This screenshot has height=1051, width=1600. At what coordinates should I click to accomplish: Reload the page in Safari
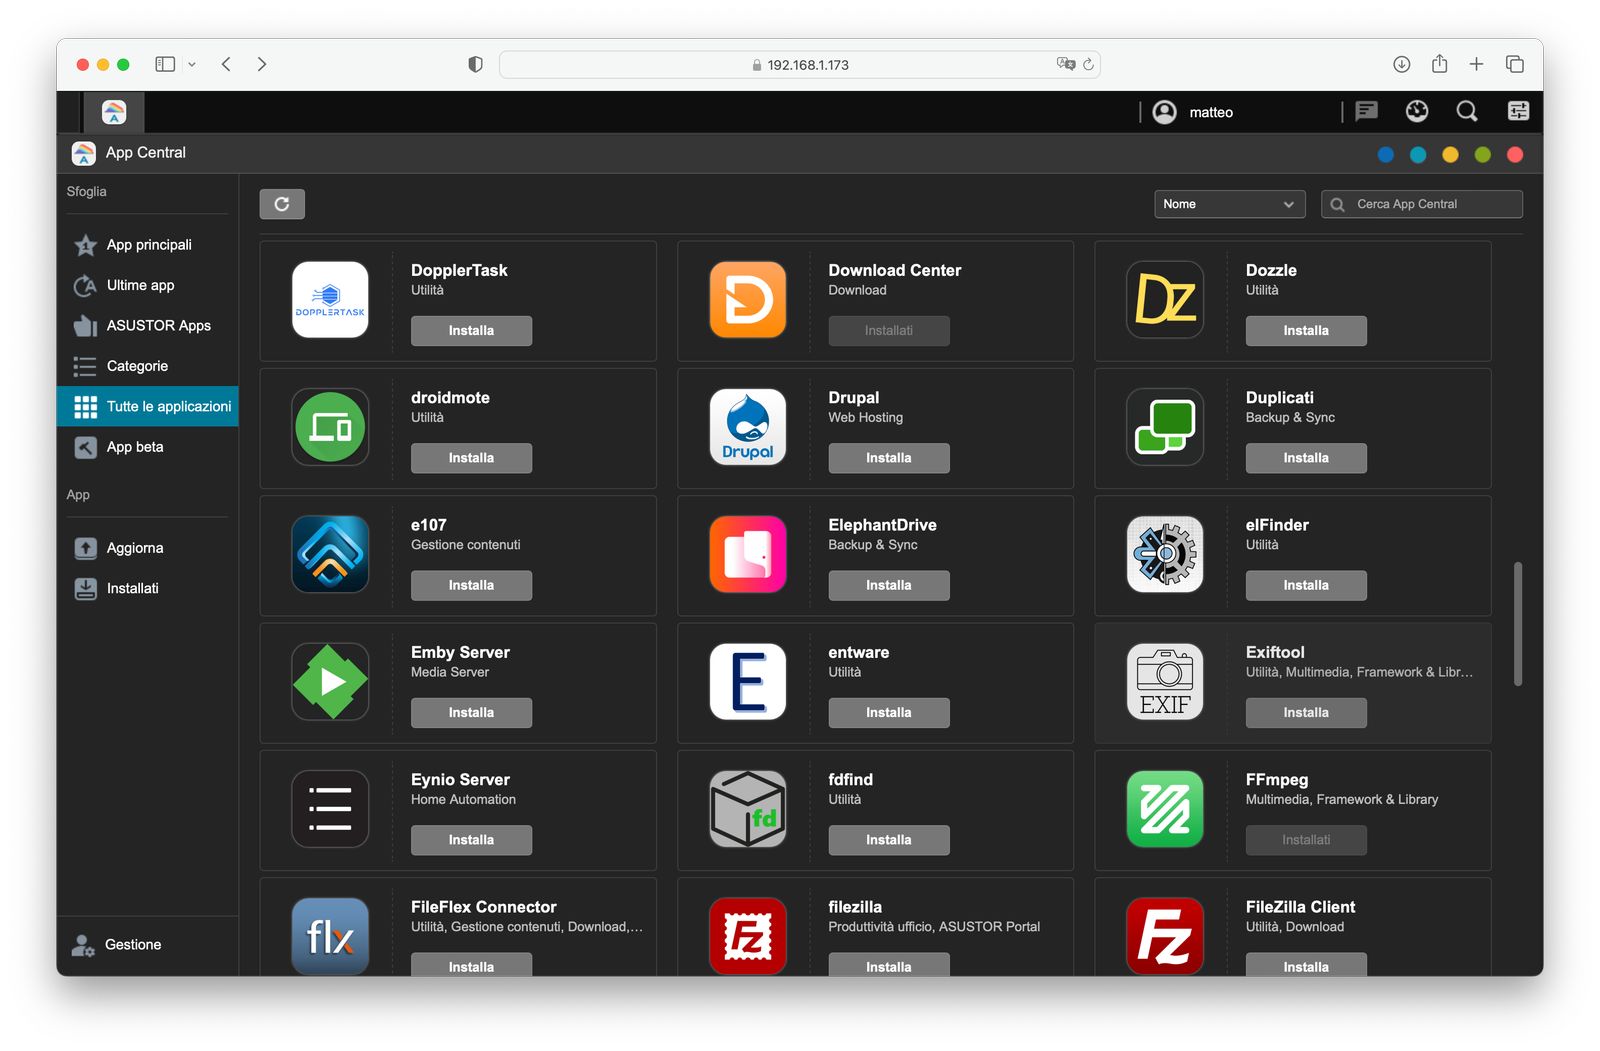[x=1088, y=64]
